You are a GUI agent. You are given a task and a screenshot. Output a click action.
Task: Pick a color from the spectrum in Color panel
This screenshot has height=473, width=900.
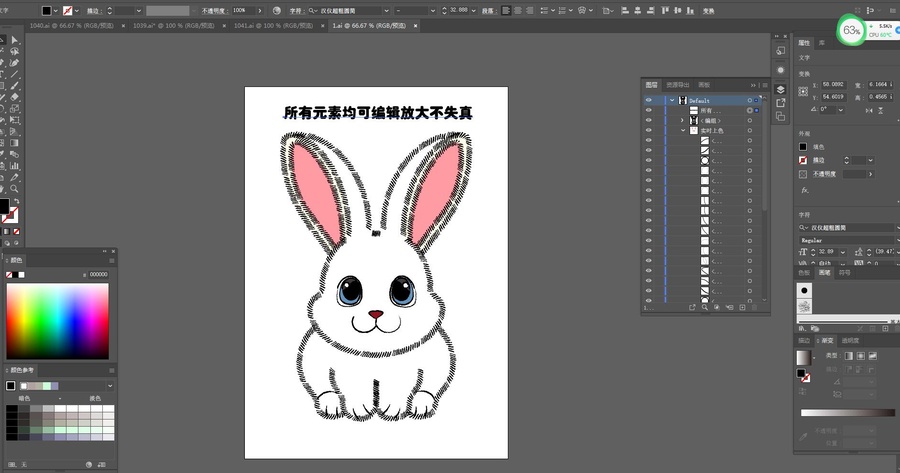click(x=57, y=321)
